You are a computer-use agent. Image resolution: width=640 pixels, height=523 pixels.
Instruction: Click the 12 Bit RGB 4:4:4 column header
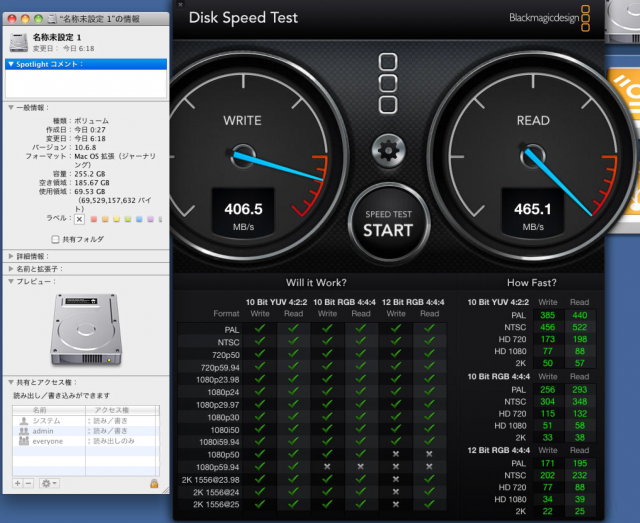(x=413, y=302)
